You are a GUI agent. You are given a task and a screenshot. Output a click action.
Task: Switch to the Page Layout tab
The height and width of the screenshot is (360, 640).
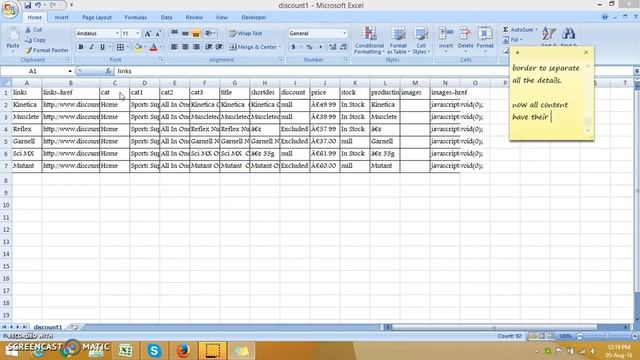click(x=97, y=18)
